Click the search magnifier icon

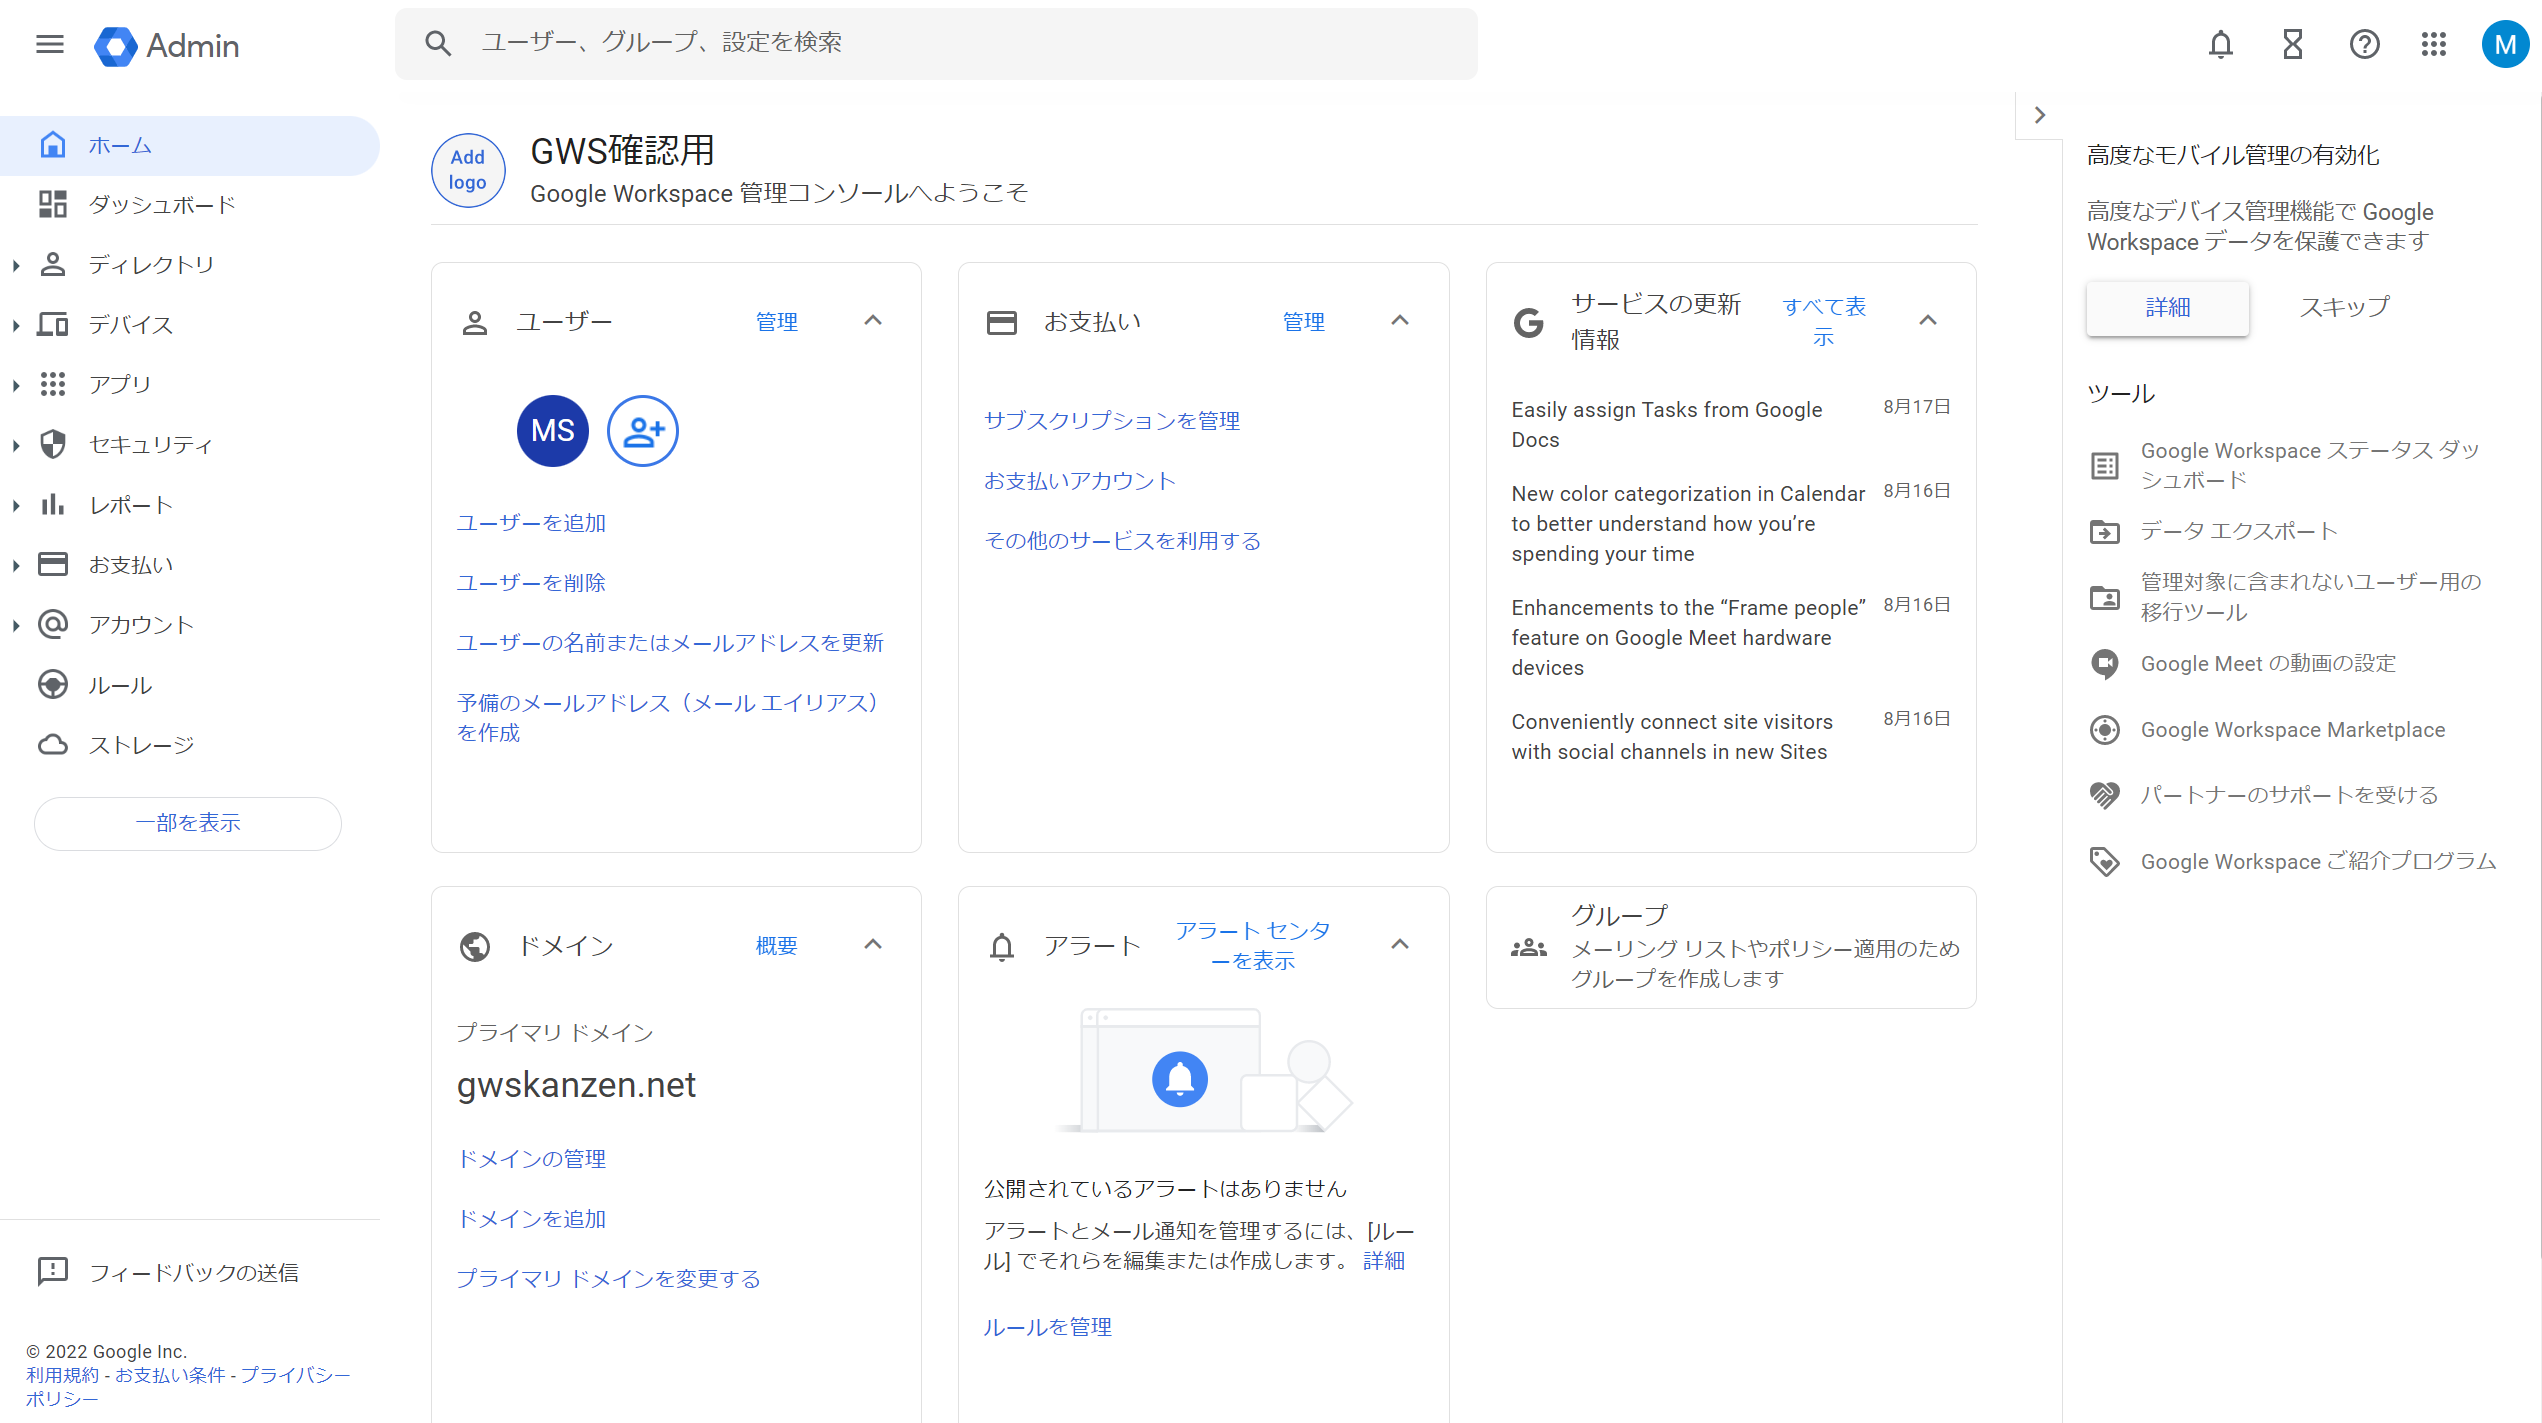437,43
